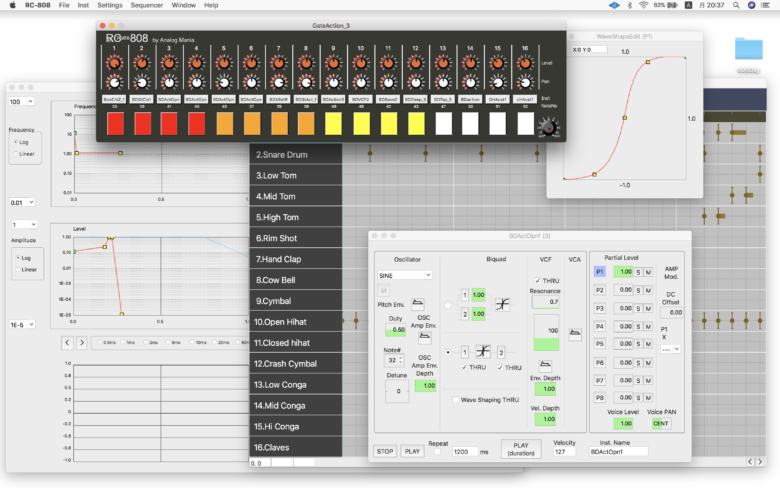Click the master knob beside pad 16
Viewport: 780px width, 488px height.
[549, 128]
